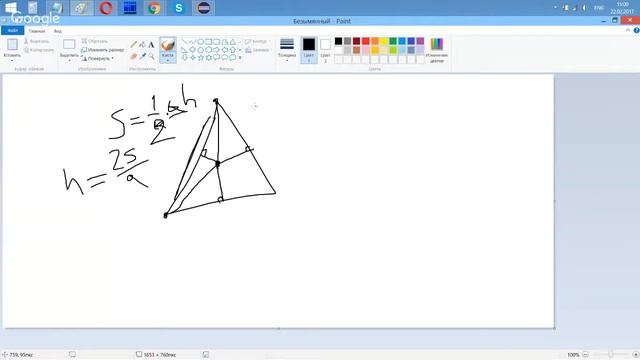Image resolution: width=640 pixels, height=360 pixels.
Task: Click the Paint help question mark icon
Action: (x=636, y=31)
